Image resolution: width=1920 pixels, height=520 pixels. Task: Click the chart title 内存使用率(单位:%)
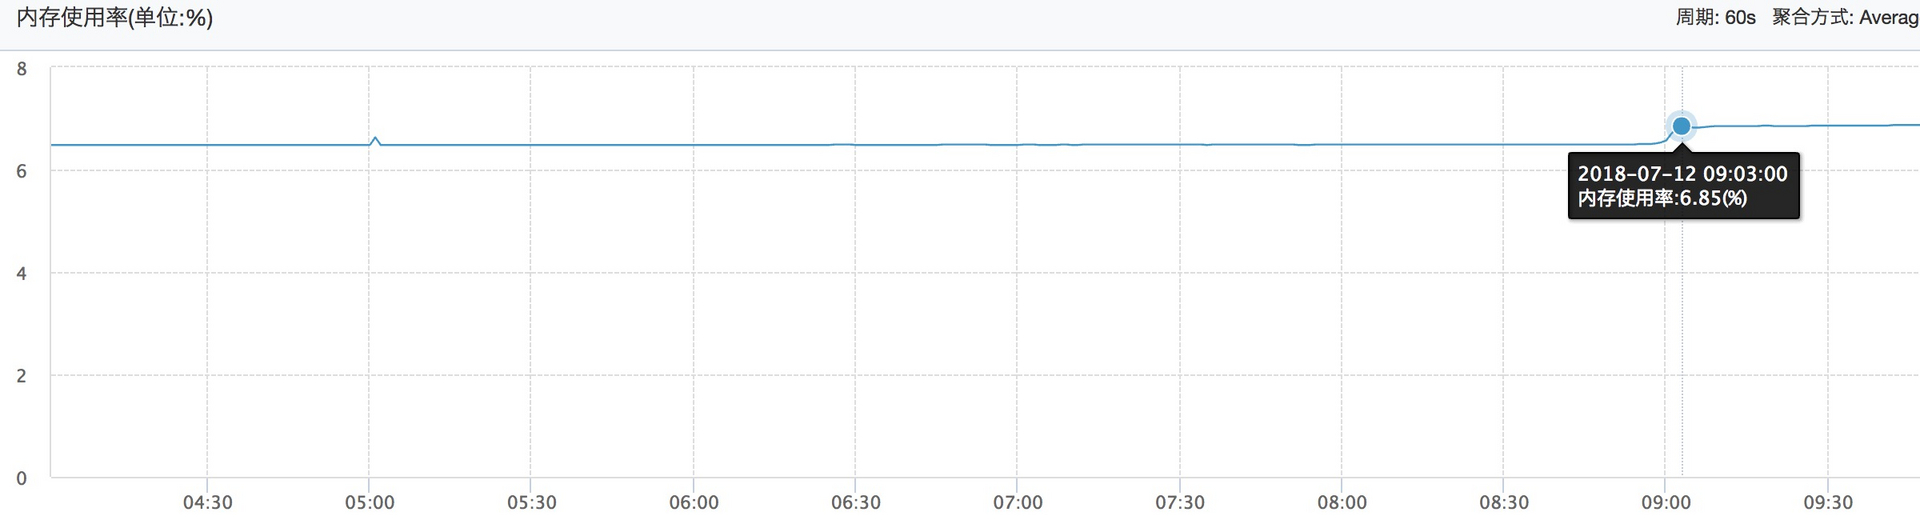pos(114,17)
